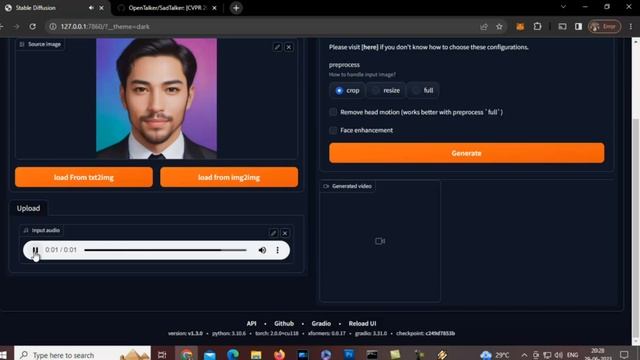Change the ENG input language
This screenshot has height=360, width=640.
[x=572, y=355]
